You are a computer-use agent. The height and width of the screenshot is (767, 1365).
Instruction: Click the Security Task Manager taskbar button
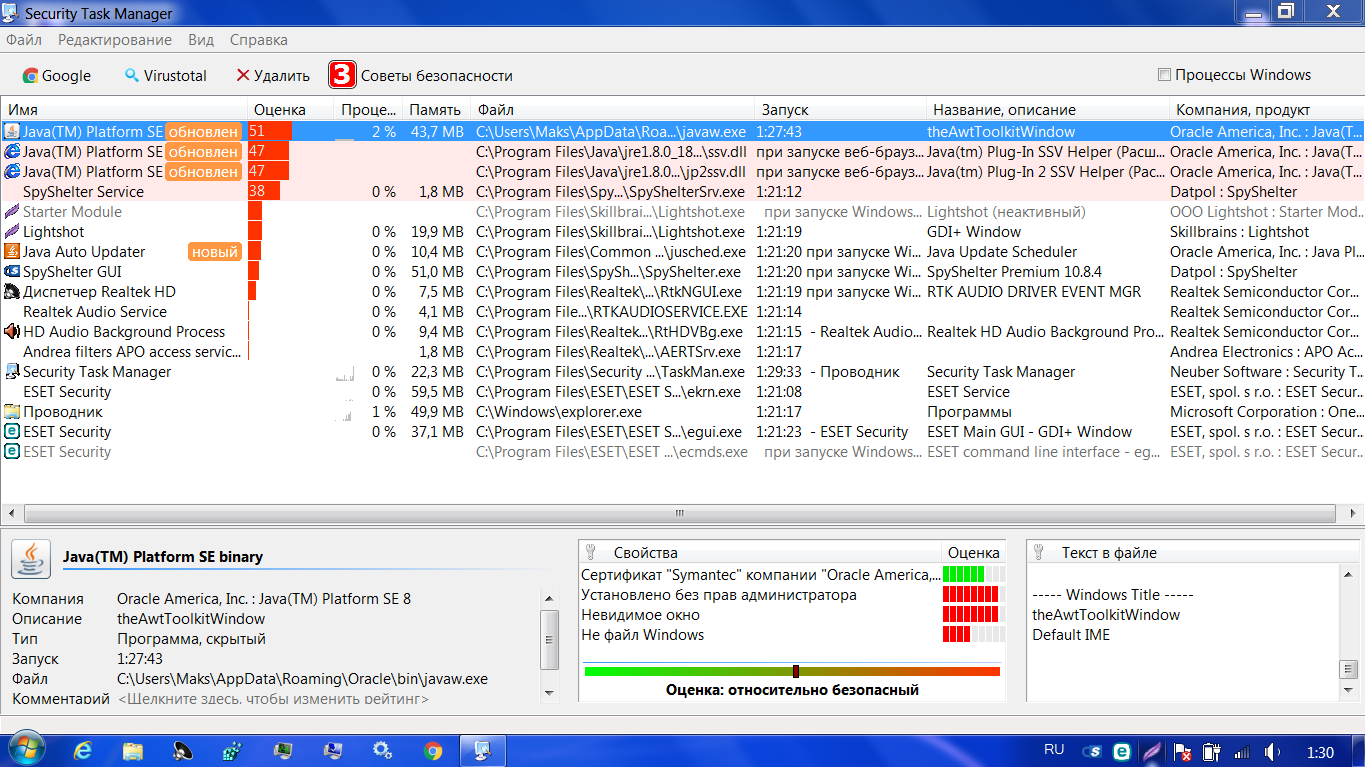tap(483, 750)
